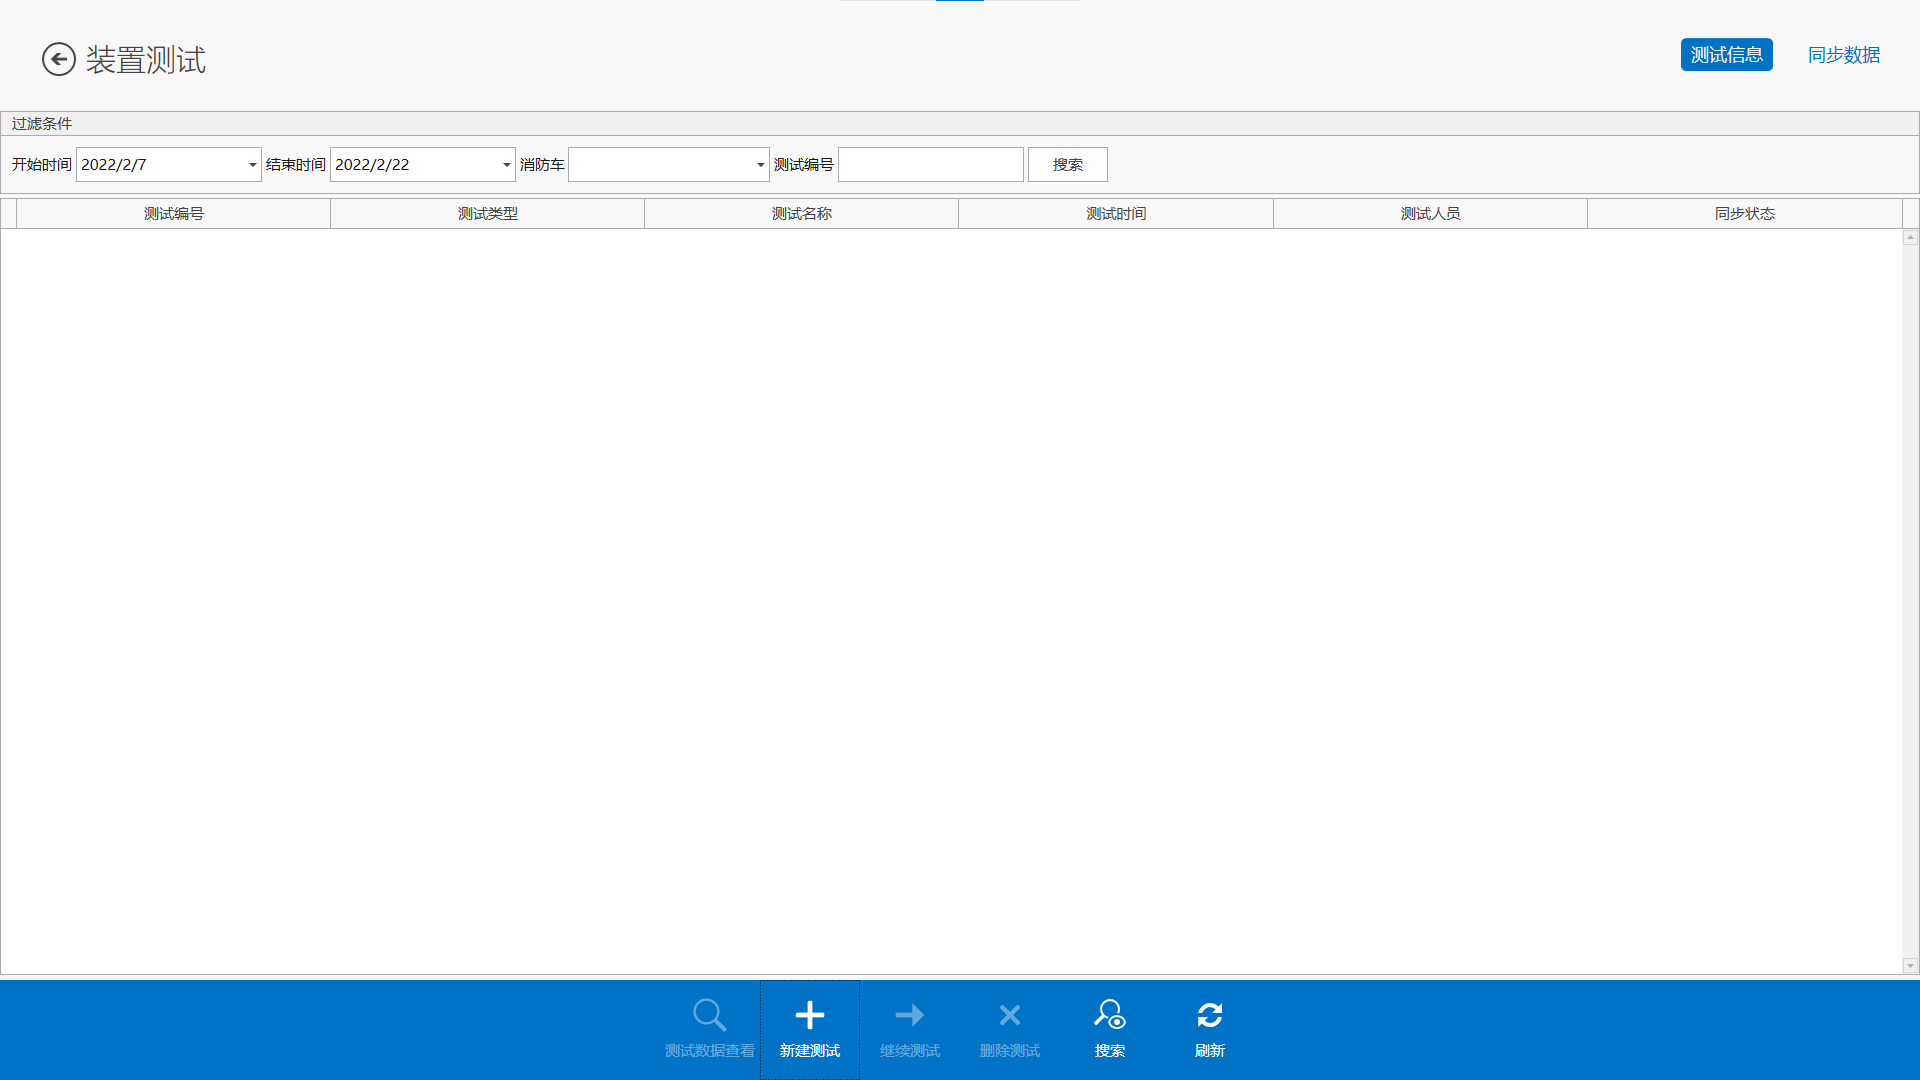This screenshot has width=1920, height=1080.
Task: Sort by the 测试名称 column header
Action: [x=802, y=214]
